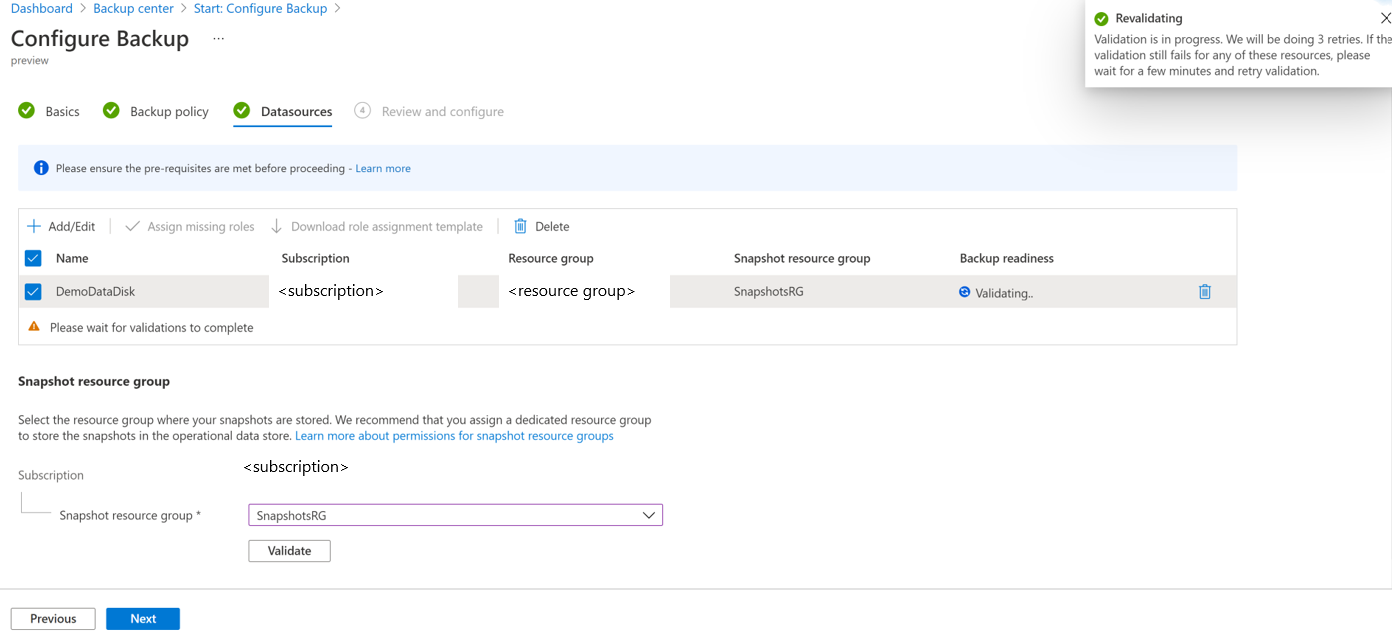The width and height of the screenshot is (1392, 634).
Task: Close the Revalidating notification
Action: [x=1384, y=18]
